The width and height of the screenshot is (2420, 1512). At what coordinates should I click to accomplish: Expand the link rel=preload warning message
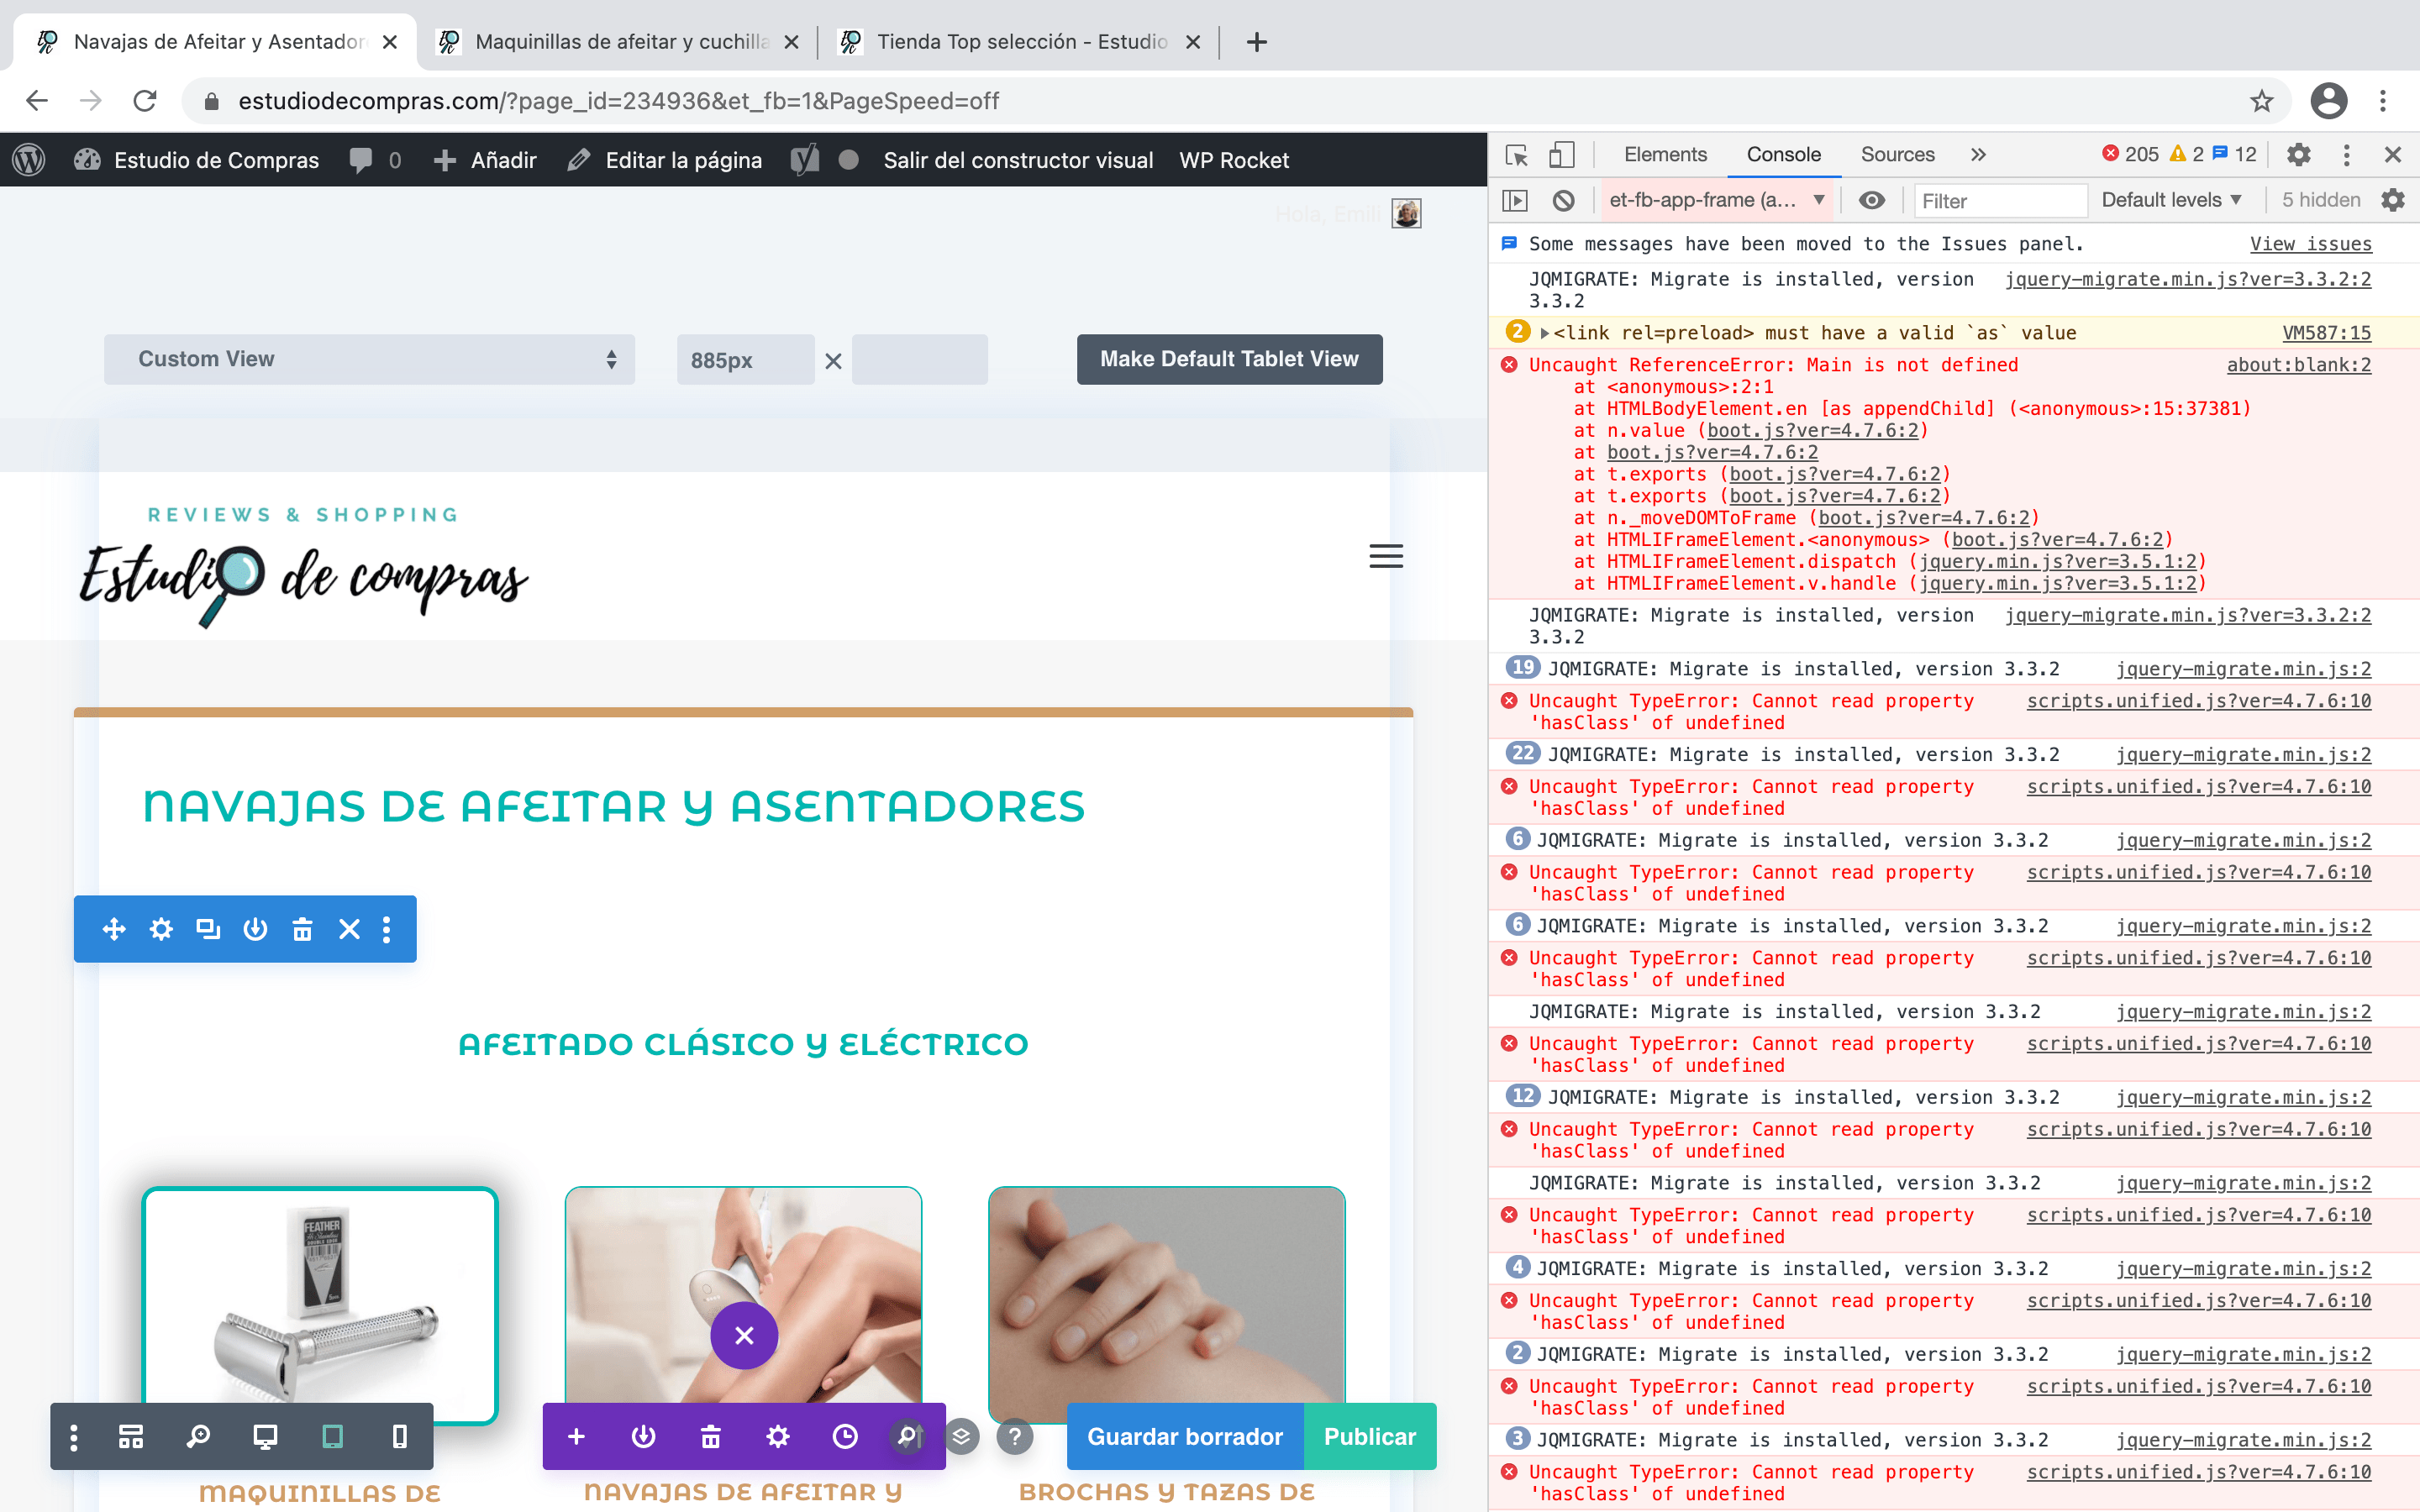1545,333
